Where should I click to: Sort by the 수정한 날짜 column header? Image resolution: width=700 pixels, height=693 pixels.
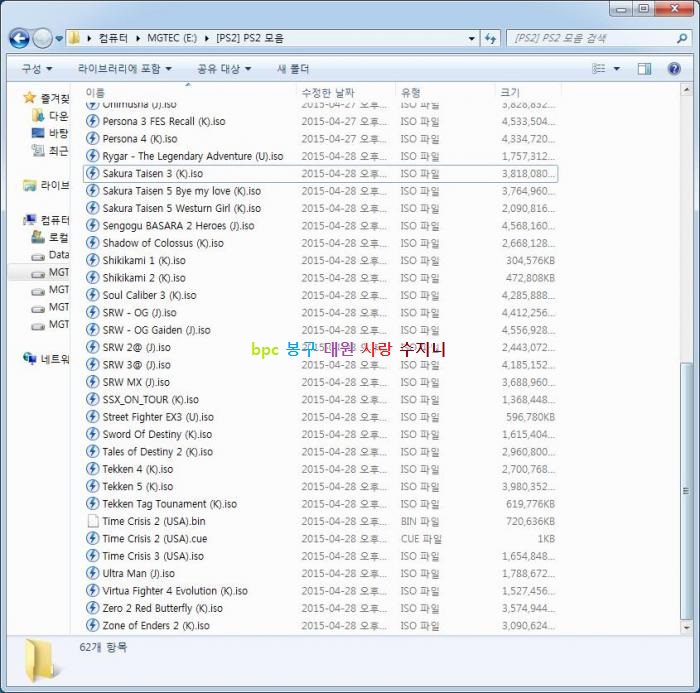pyautogui.click(x=328, y=93)
